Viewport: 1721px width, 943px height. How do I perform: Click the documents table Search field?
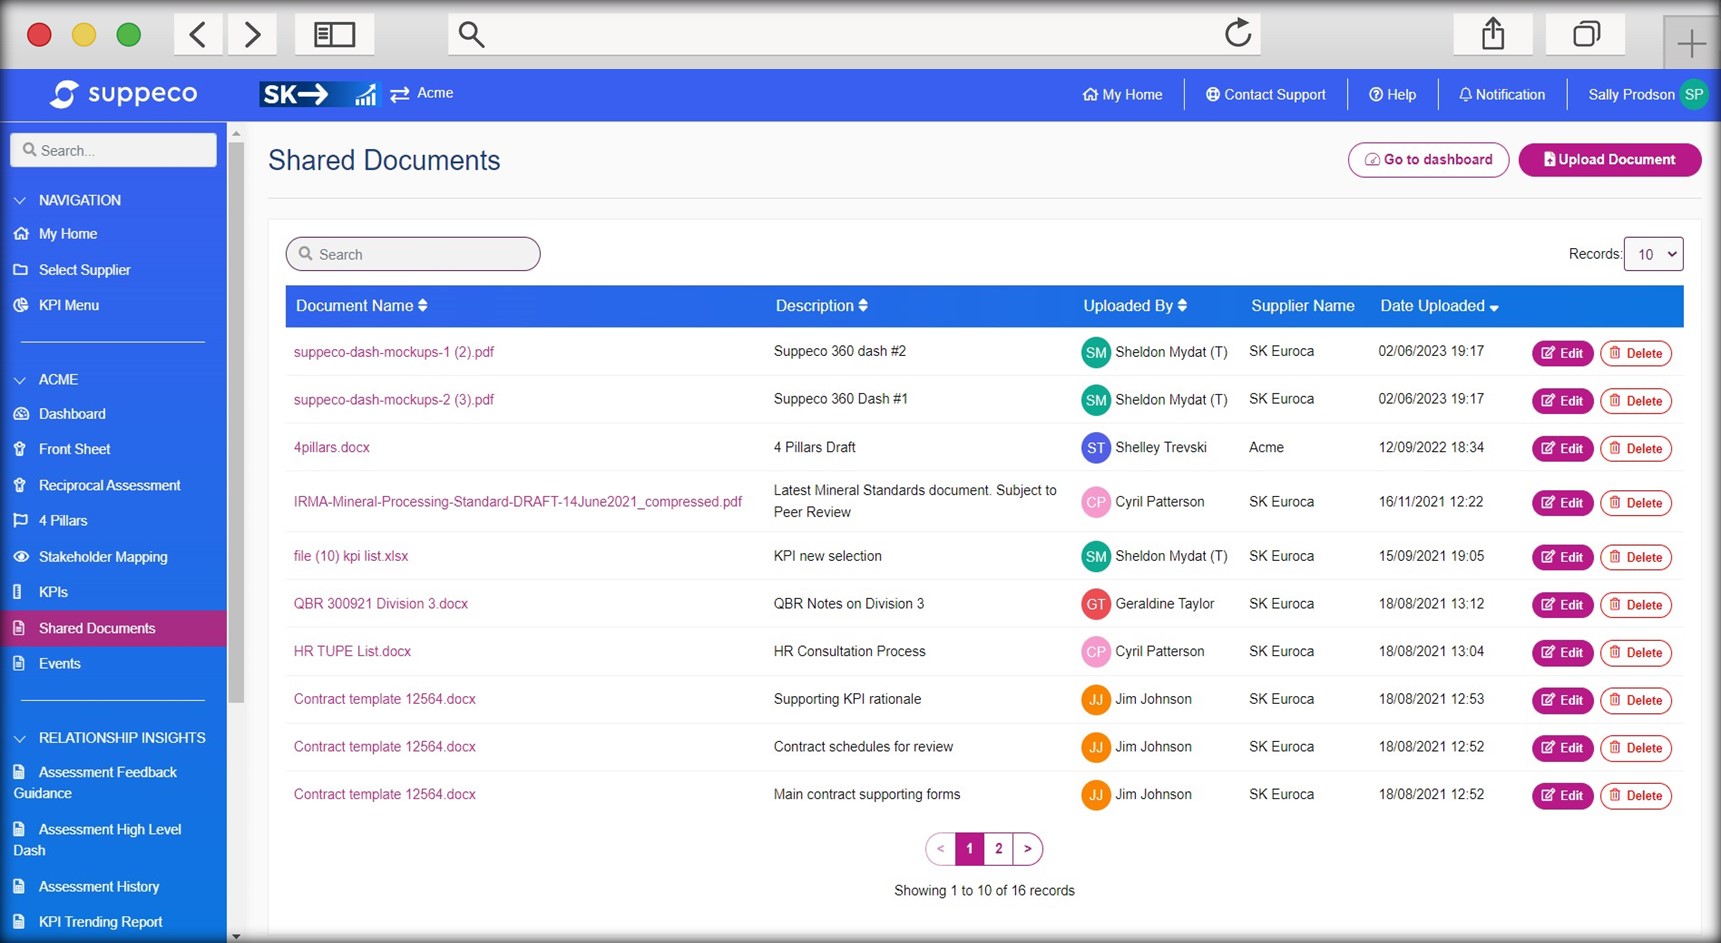click(413, 254)
